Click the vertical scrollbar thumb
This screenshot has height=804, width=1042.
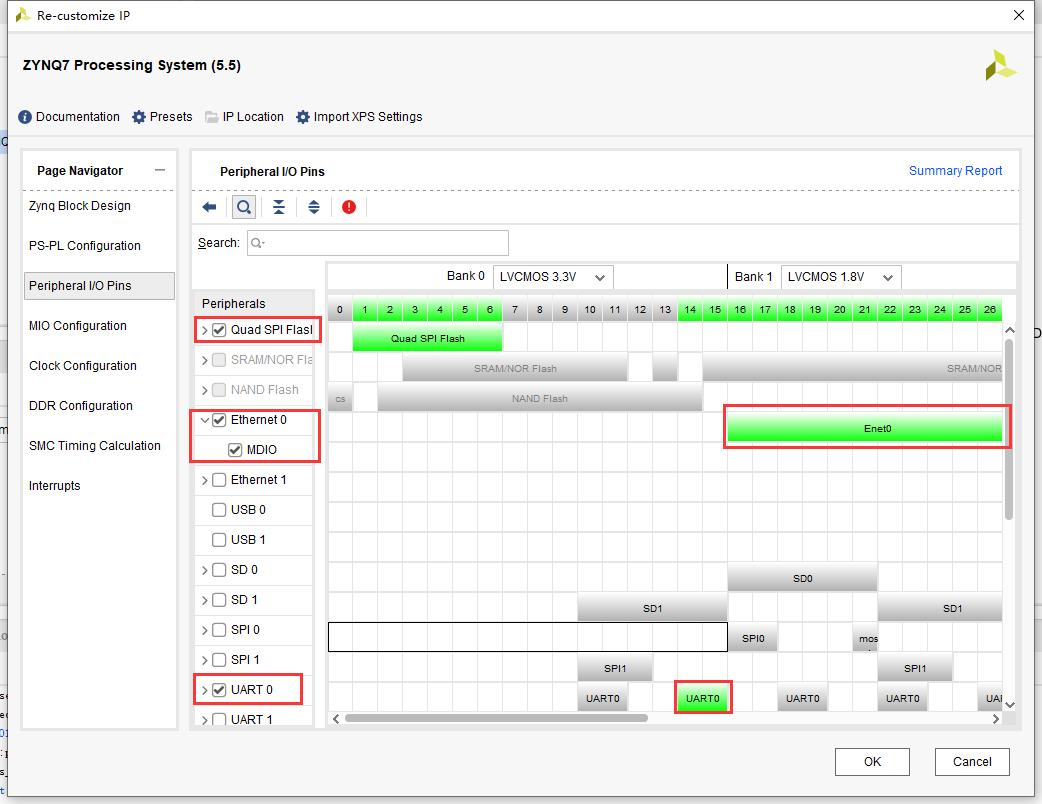pyautogui.click(x=1009, y=429)
